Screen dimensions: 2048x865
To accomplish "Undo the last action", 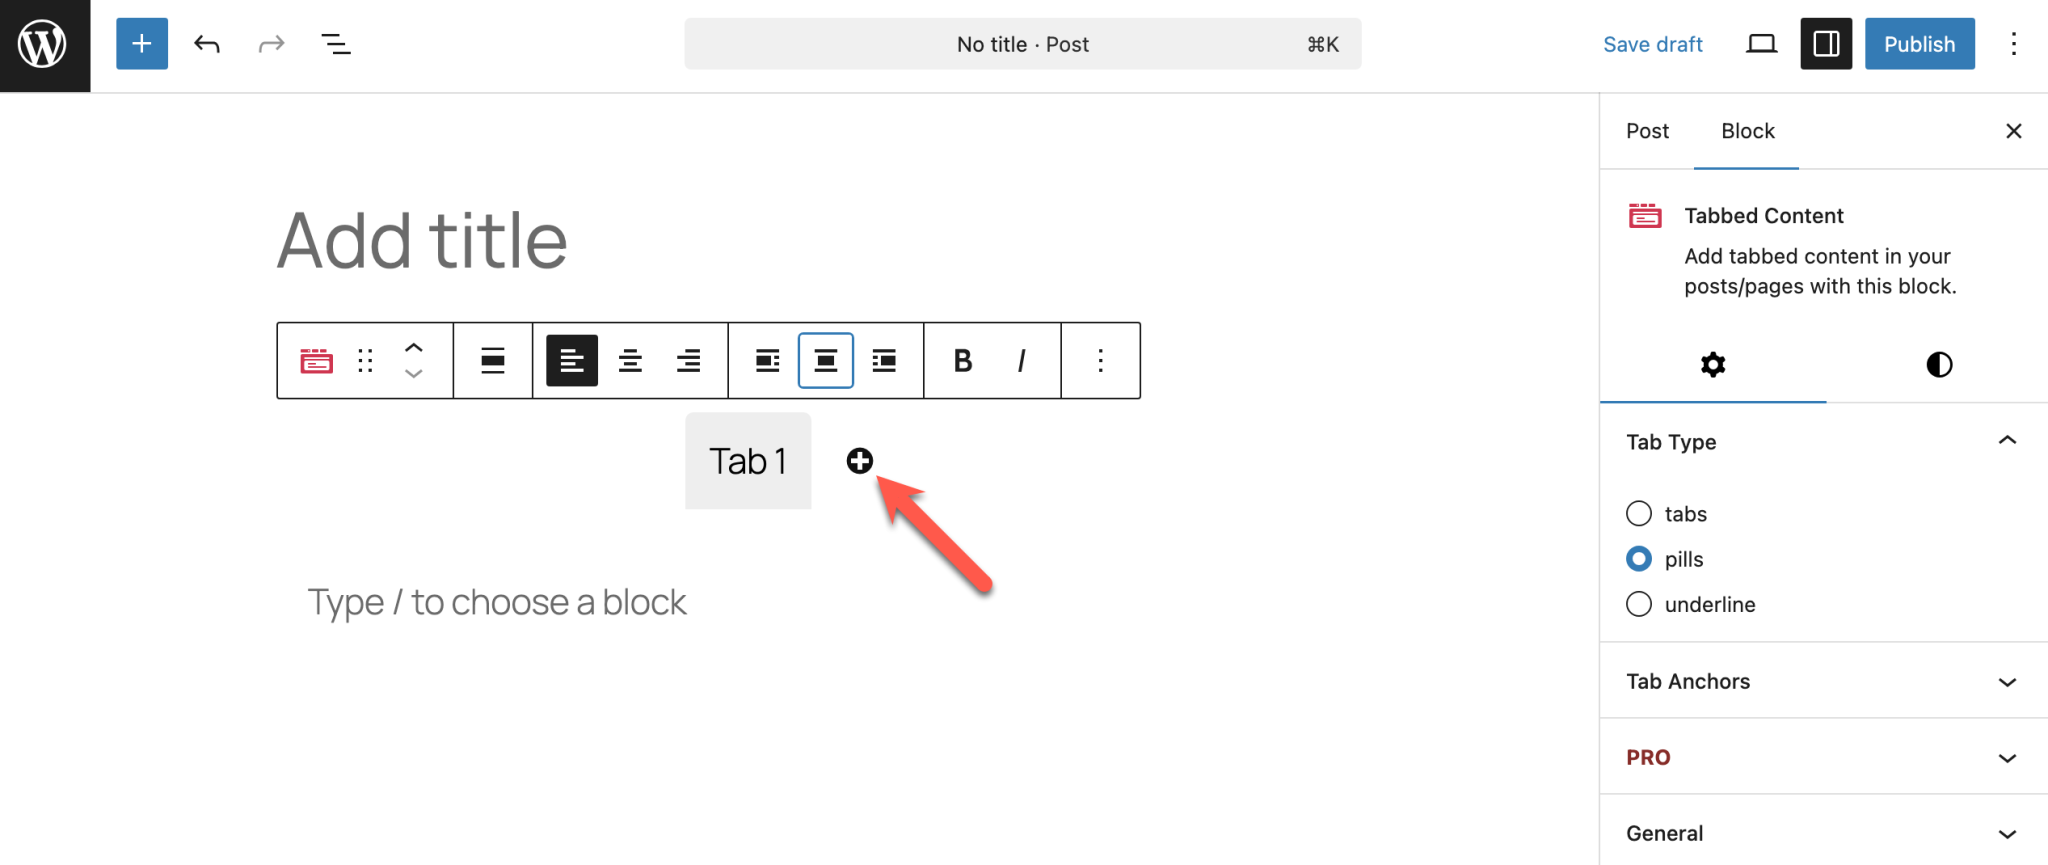I will pos(206,43).
